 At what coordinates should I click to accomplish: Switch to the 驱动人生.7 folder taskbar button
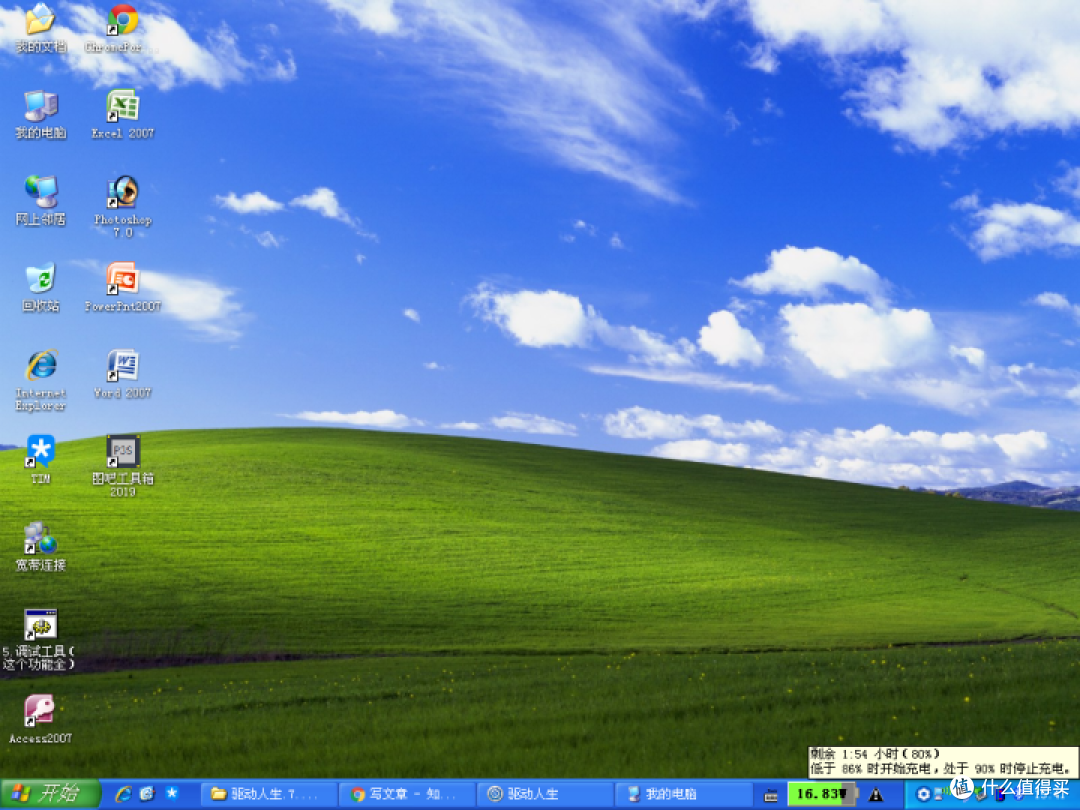point(271,794)
